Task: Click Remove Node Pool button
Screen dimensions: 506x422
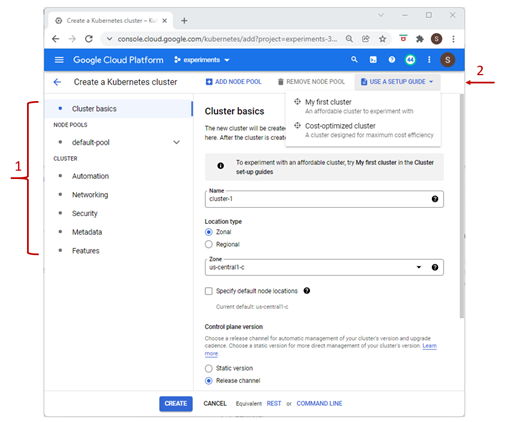Action: [311, 82]
